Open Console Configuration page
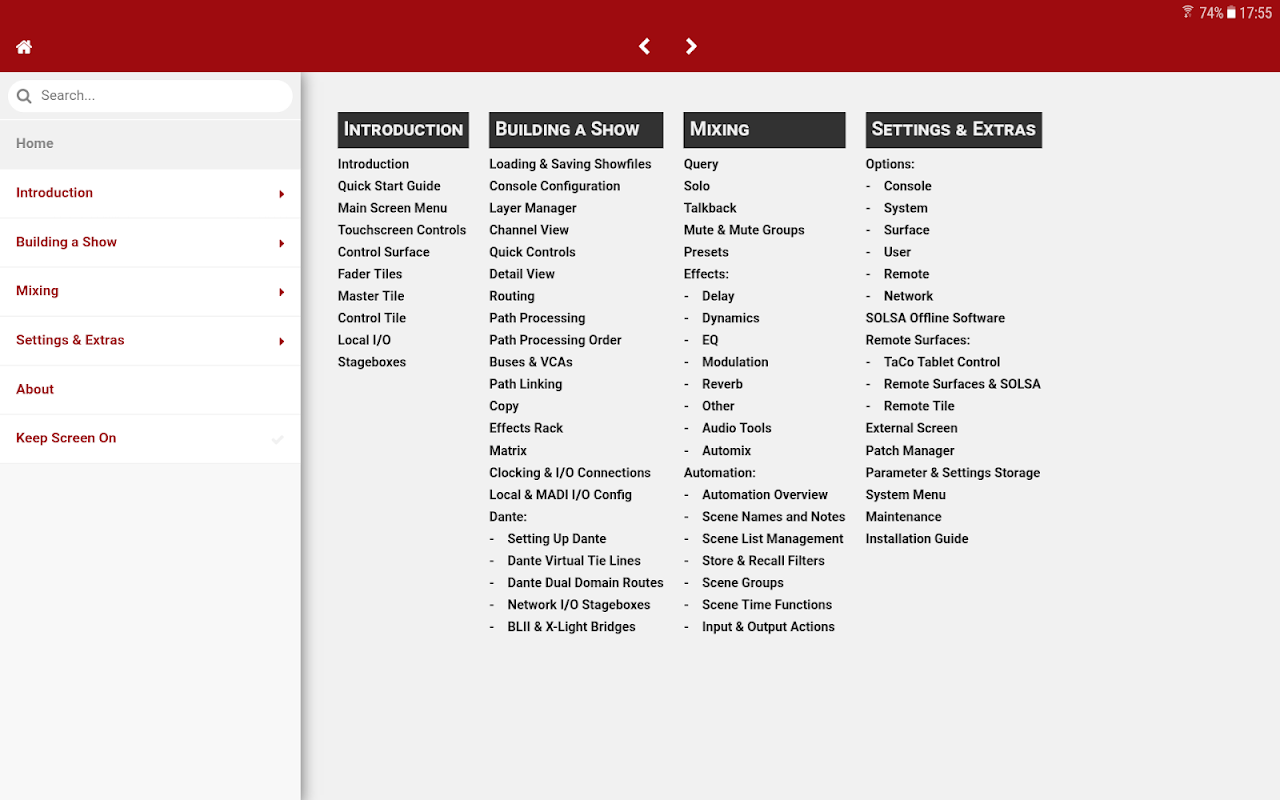The height and width of the screenshot is (800, 1280). tap(555, 186)
